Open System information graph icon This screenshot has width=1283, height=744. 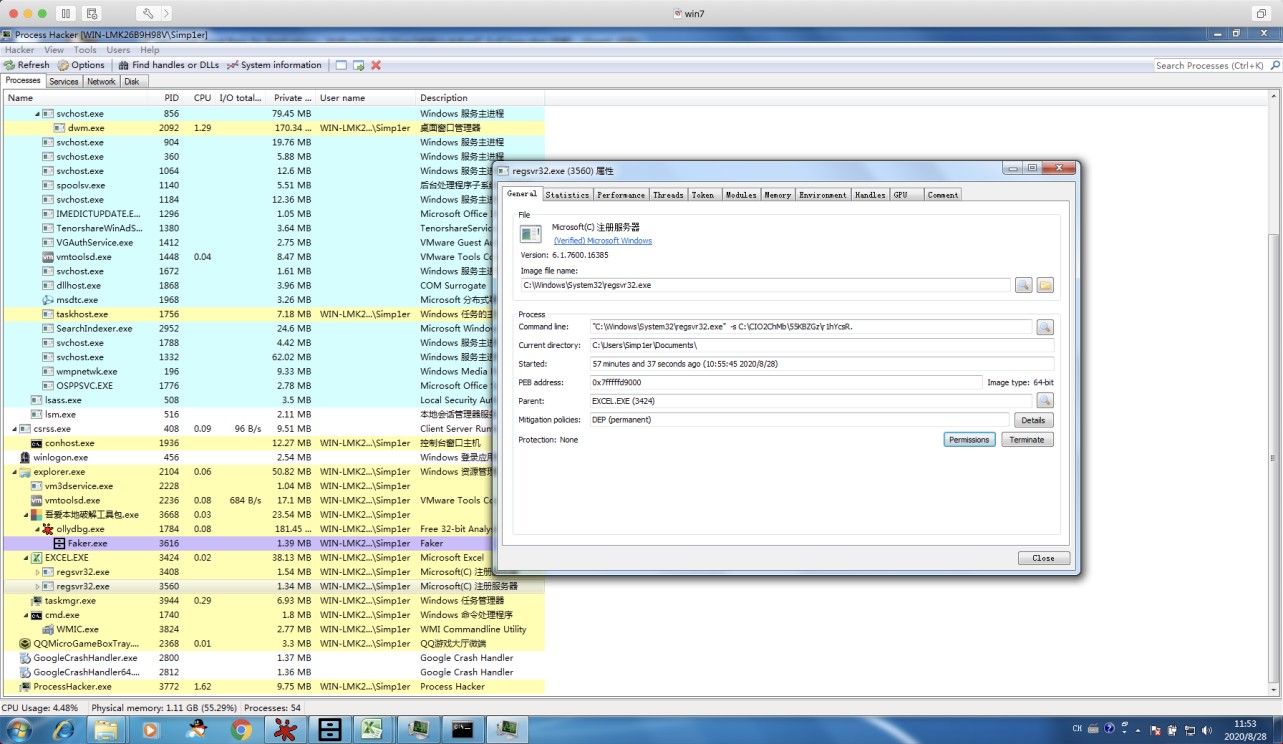(232, 65)
